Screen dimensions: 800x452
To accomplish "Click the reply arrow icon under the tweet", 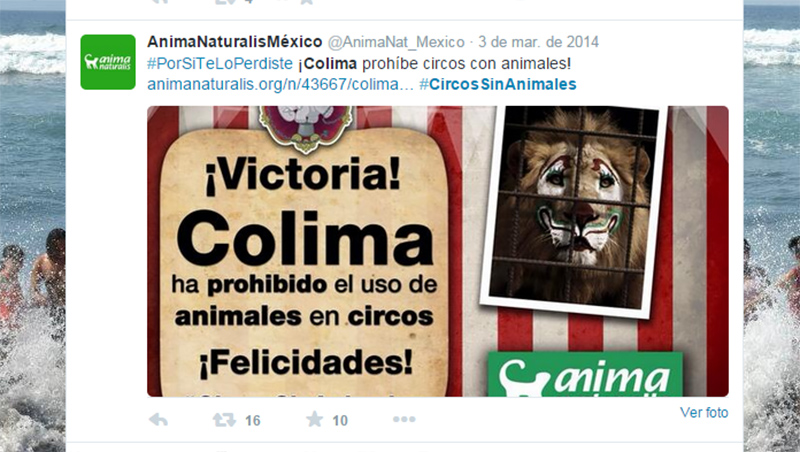I will (x=158, y=420).
